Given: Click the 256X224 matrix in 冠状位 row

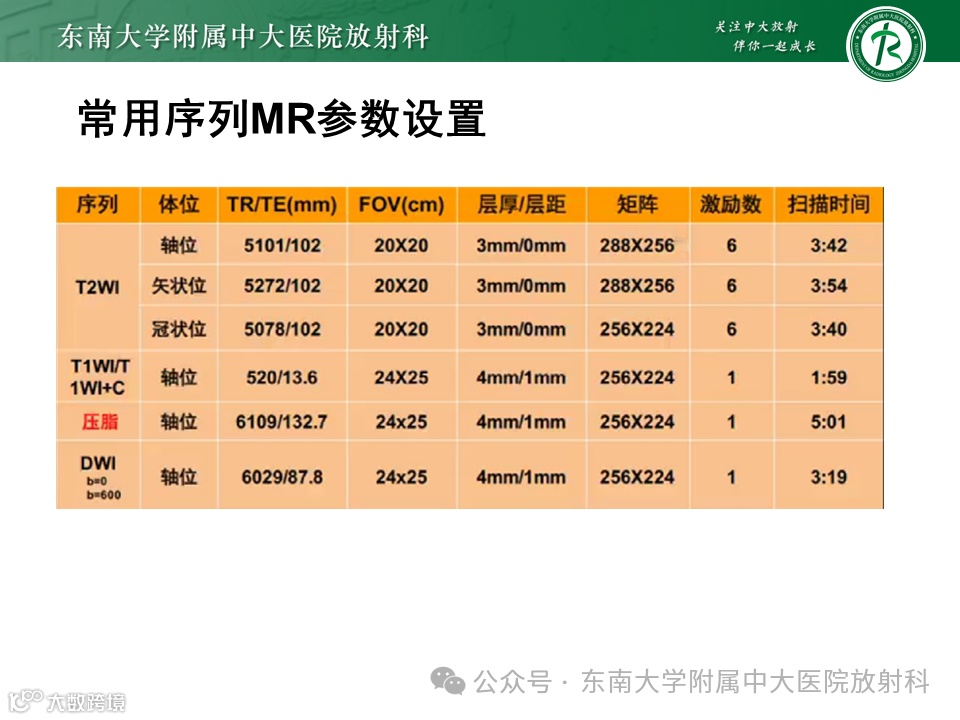Looking at the screenshot, I should pyautogui.click(x=637, y=329).
